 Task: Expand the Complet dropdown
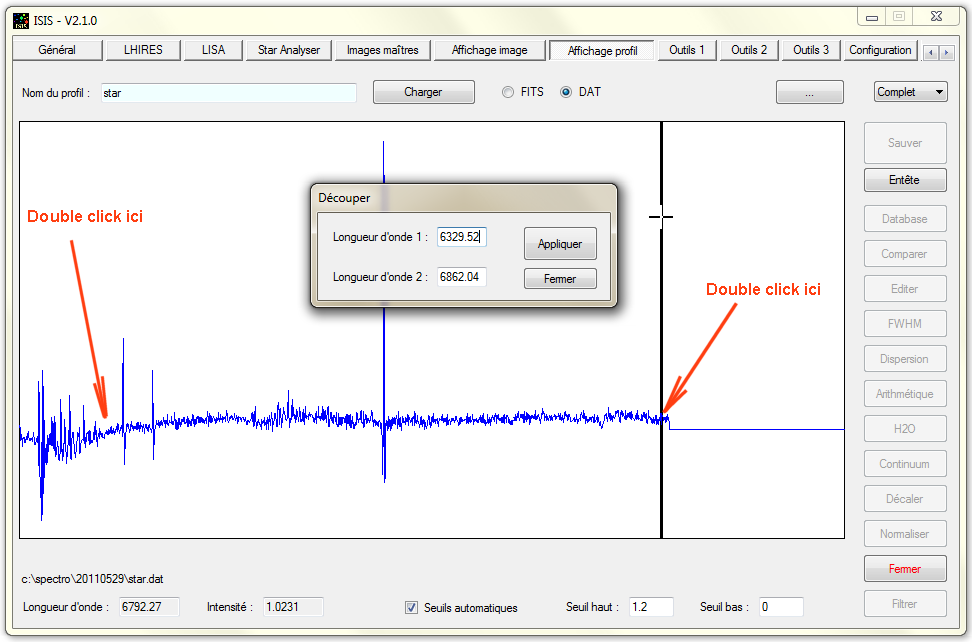pyautogui.click(x=910, y=92)
